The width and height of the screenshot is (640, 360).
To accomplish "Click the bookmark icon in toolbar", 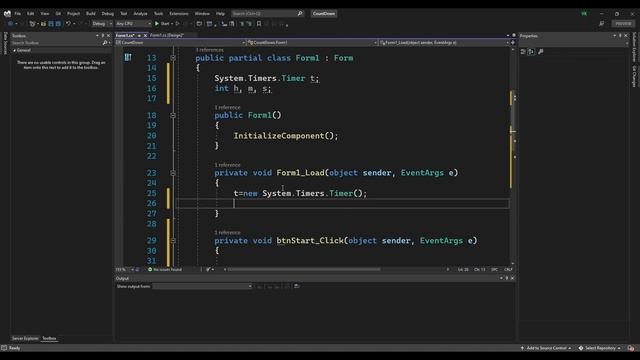I will 259,24.
